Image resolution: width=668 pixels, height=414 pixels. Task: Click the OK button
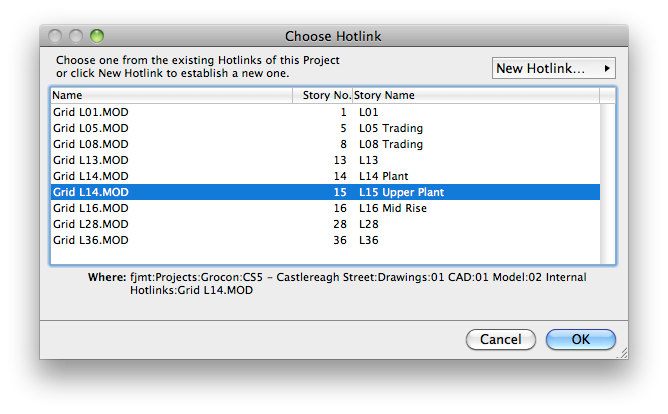(580, 339)
